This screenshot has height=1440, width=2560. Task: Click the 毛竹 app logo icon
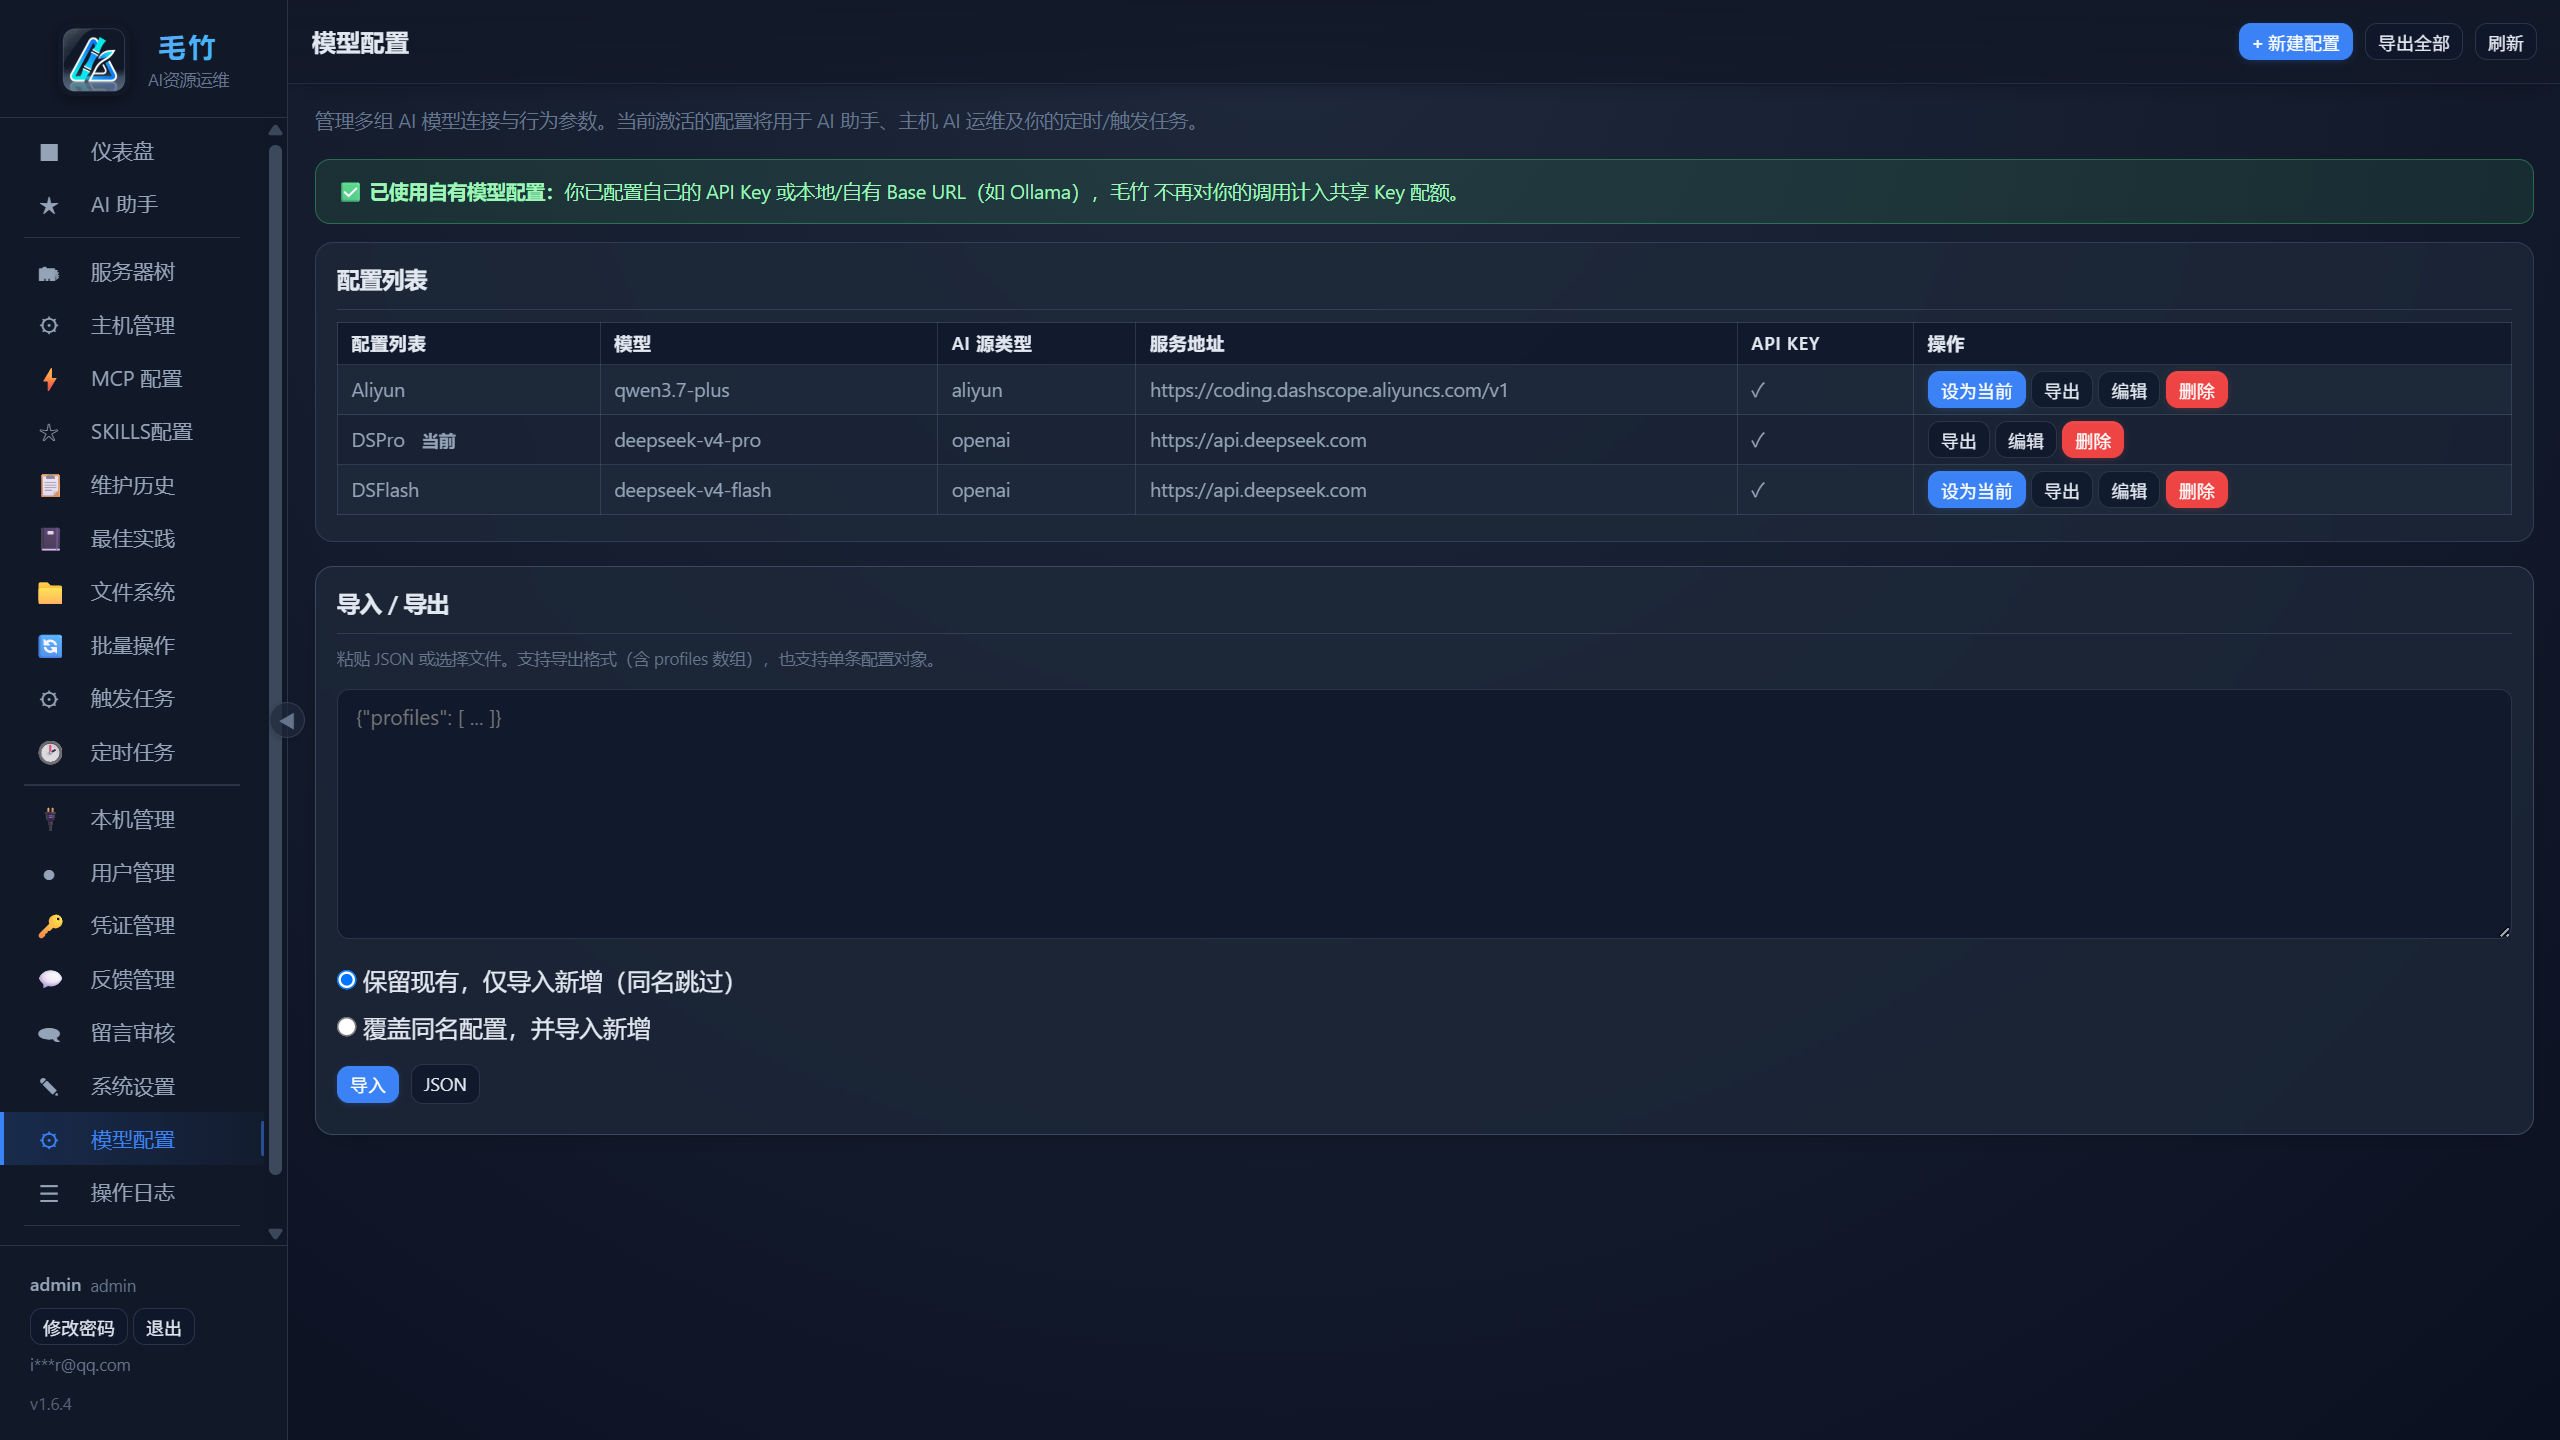pyautogui.click(x=94, y=60)
